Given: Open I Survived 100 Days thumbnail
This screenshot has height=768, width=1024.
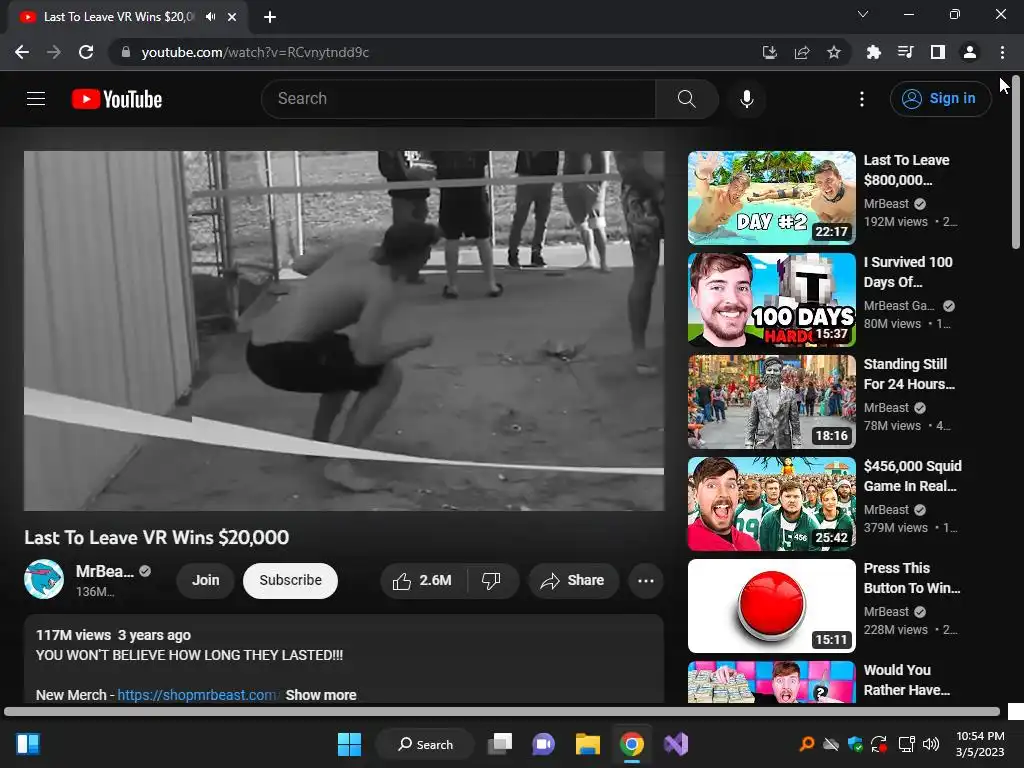Looking at the screenshot, I should click(772, 300).
